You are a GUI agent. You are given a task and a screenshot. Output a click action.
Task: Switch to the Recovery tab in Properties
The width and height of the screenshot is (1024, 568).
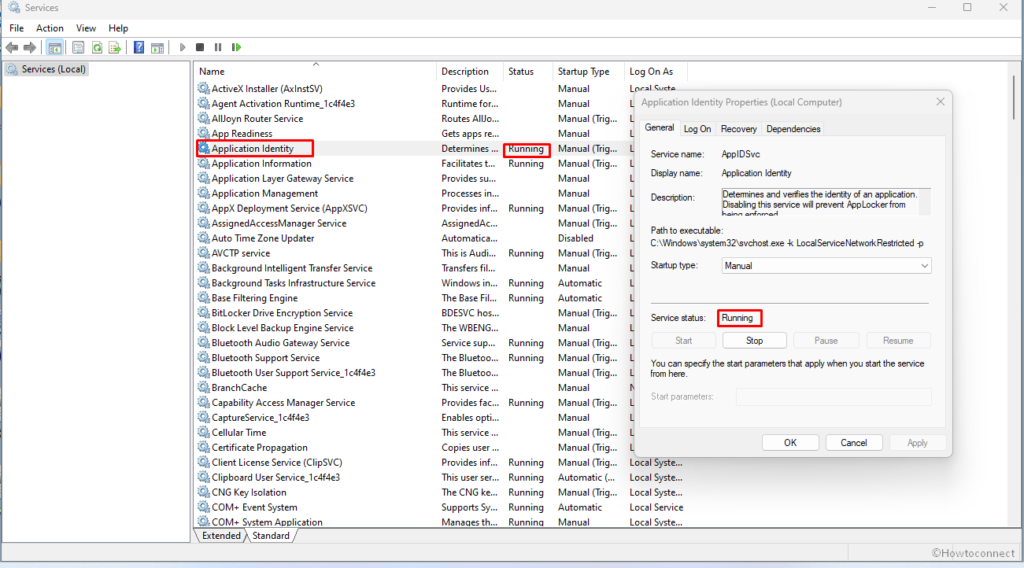[738, 129]
